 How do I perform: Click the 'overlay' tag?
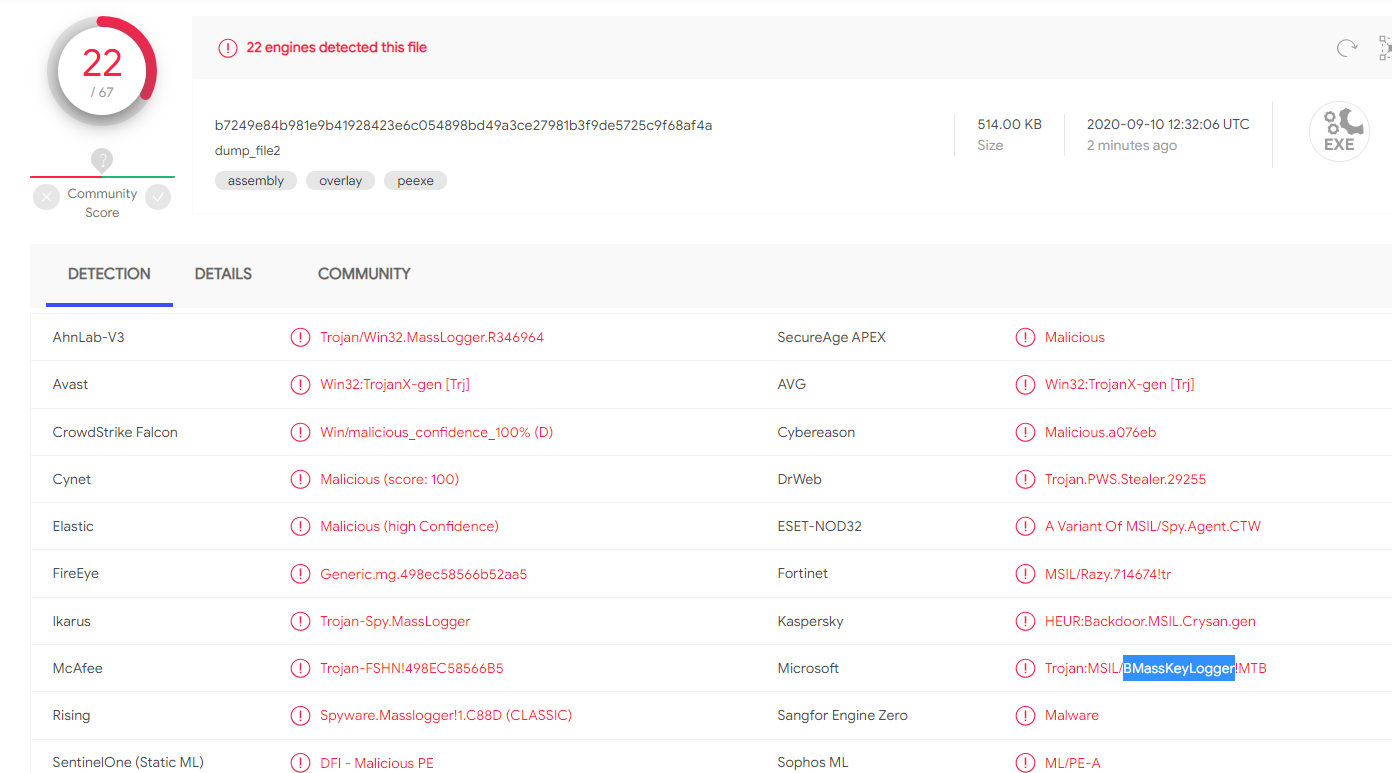[x=340, y=181]
